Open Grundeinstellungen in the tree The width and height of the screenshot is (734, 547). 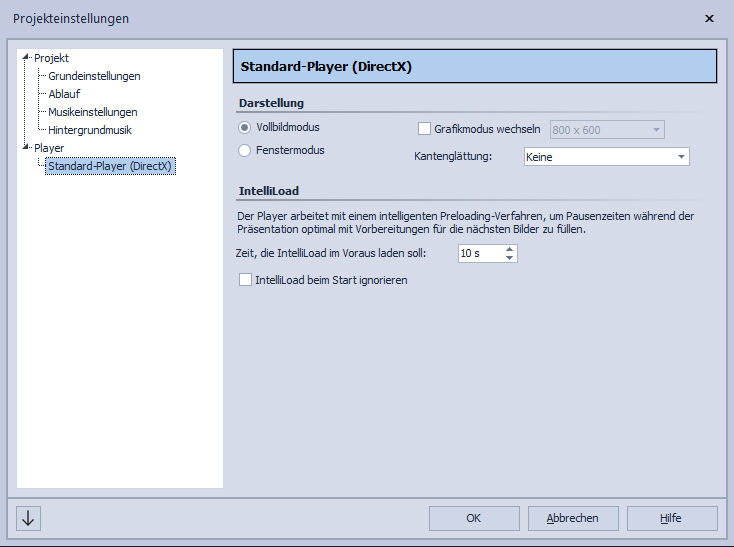point(94,76)
